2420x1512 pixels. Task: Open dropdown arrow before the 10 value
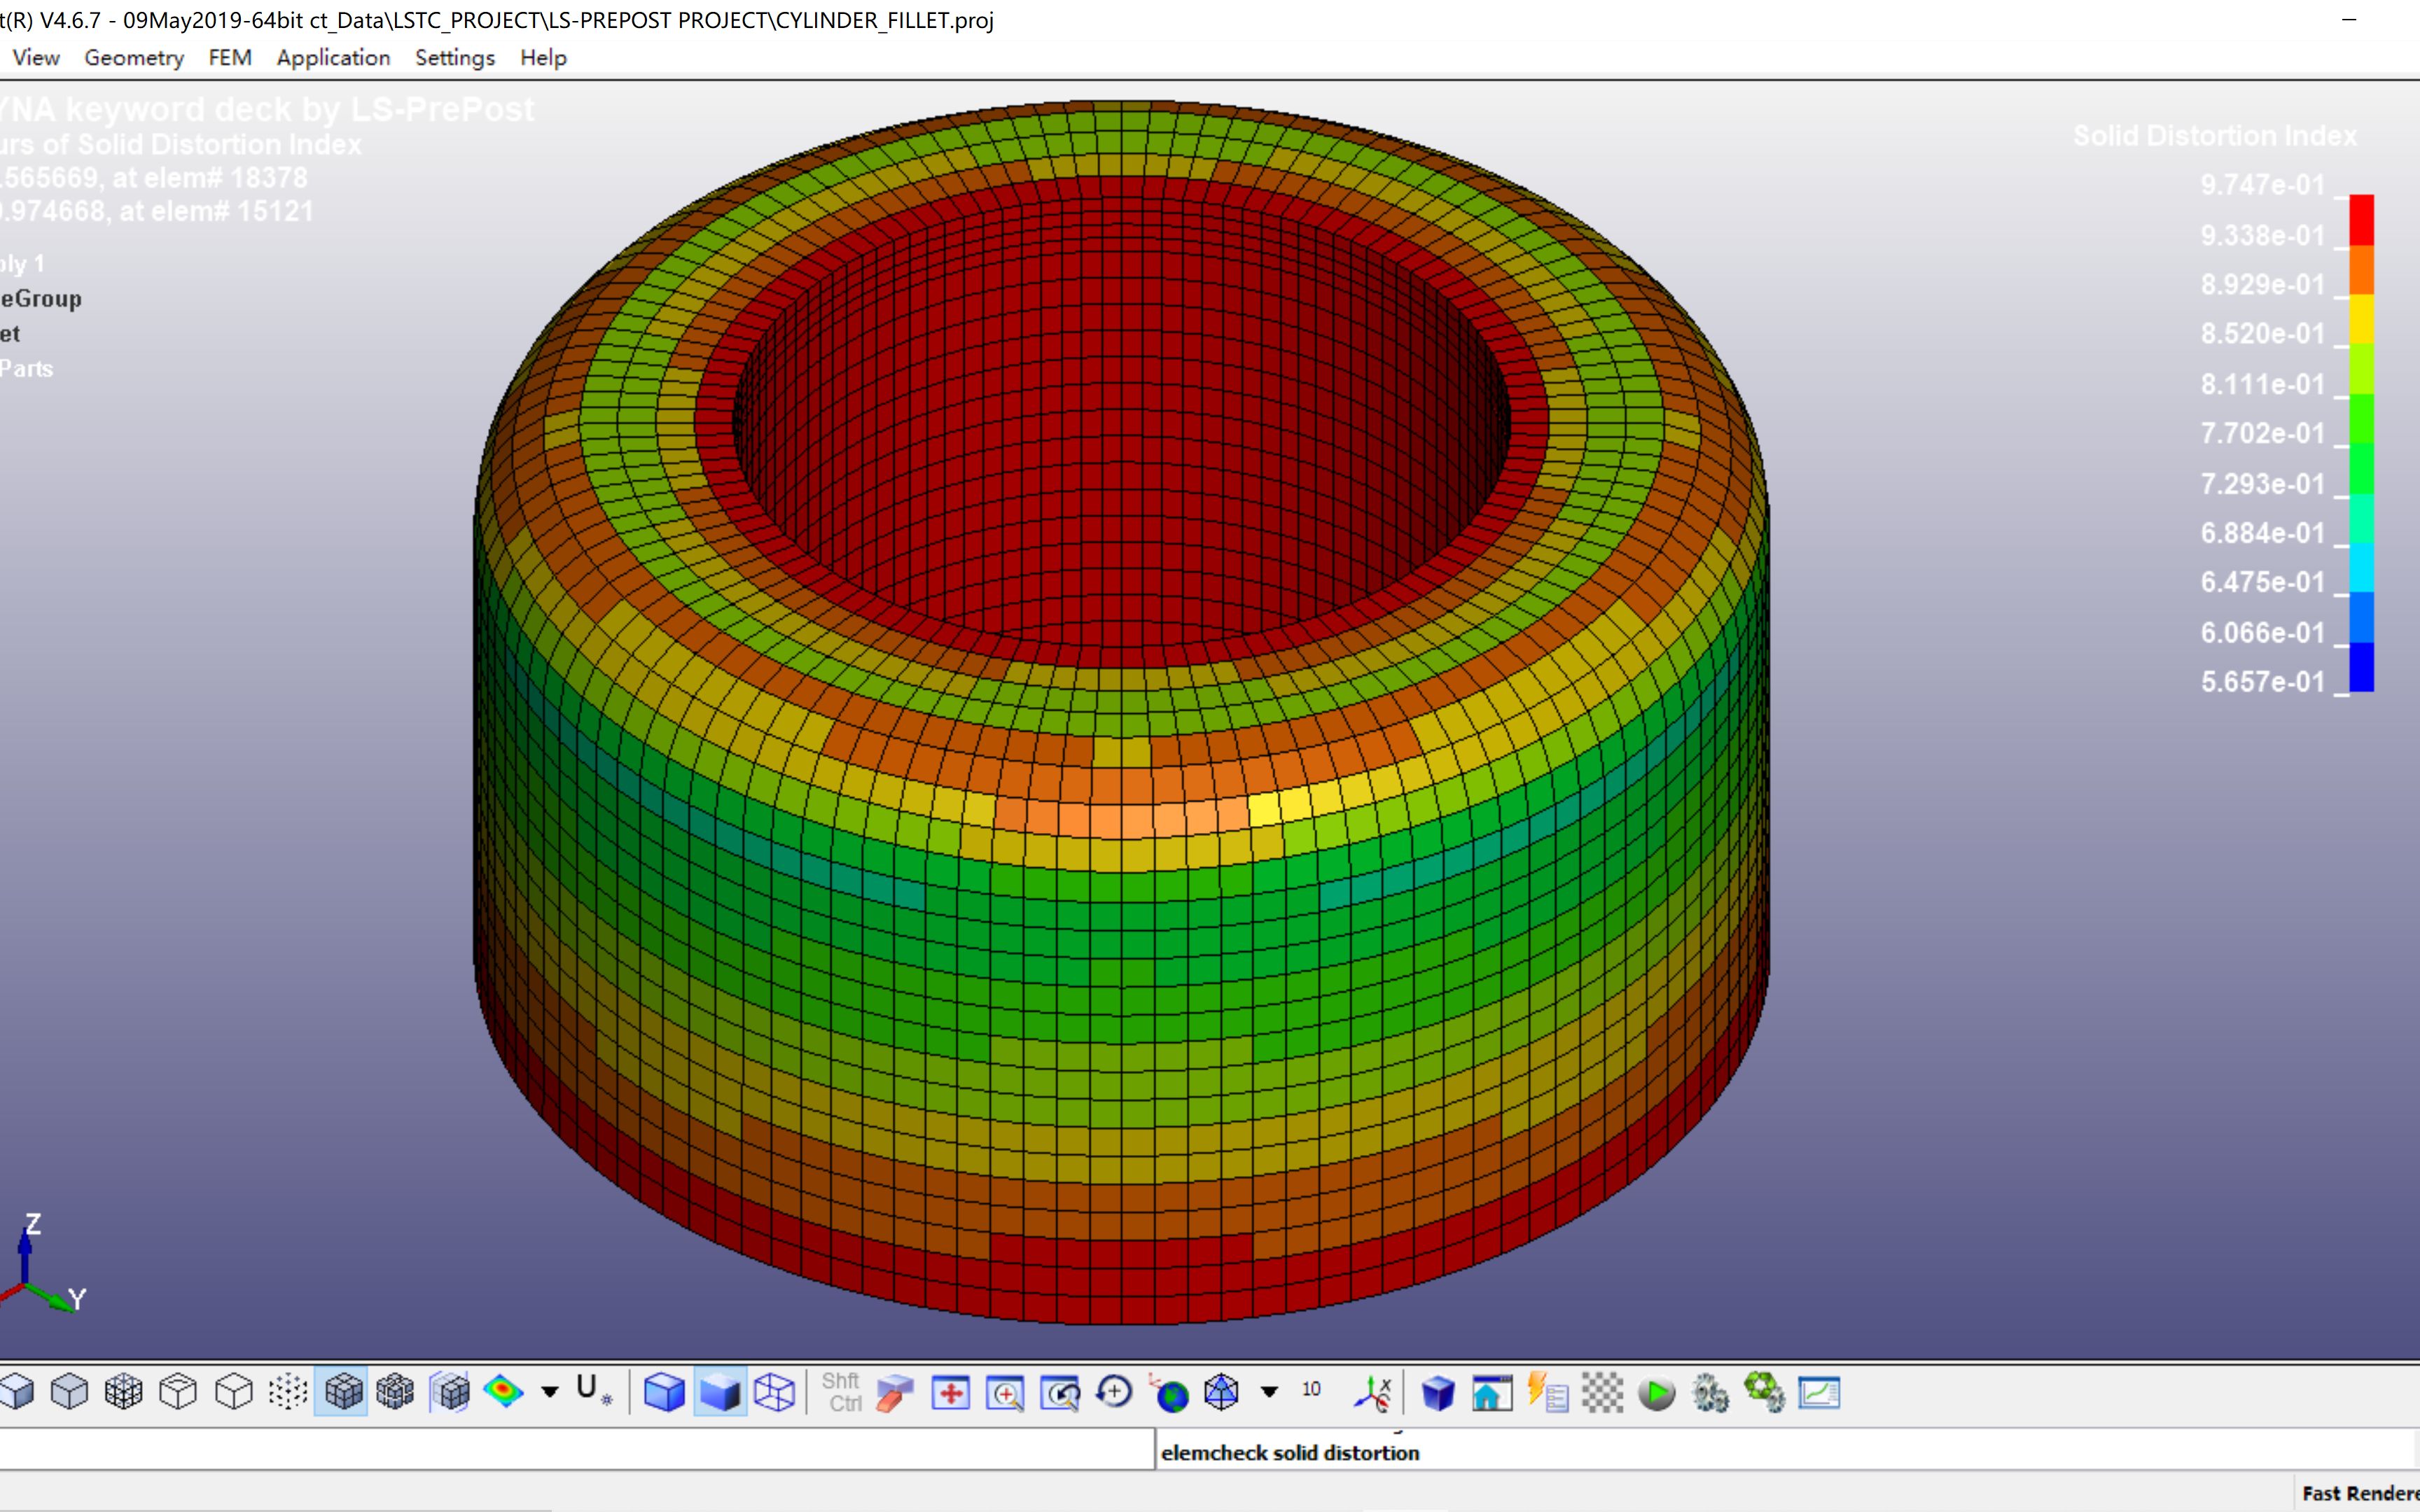1269,1391
